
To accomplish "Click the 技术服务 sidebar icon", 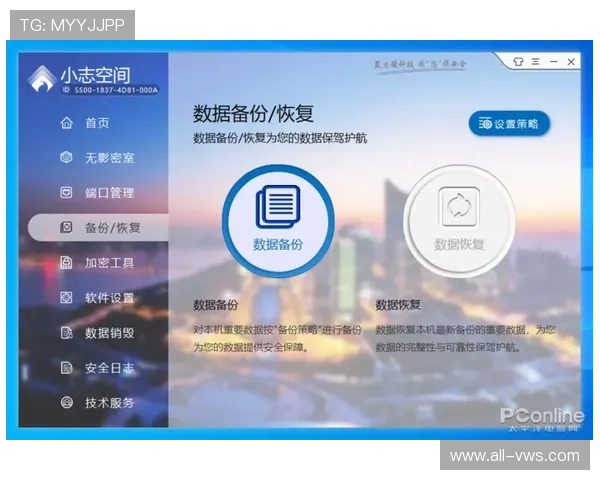I will (66, 403).
